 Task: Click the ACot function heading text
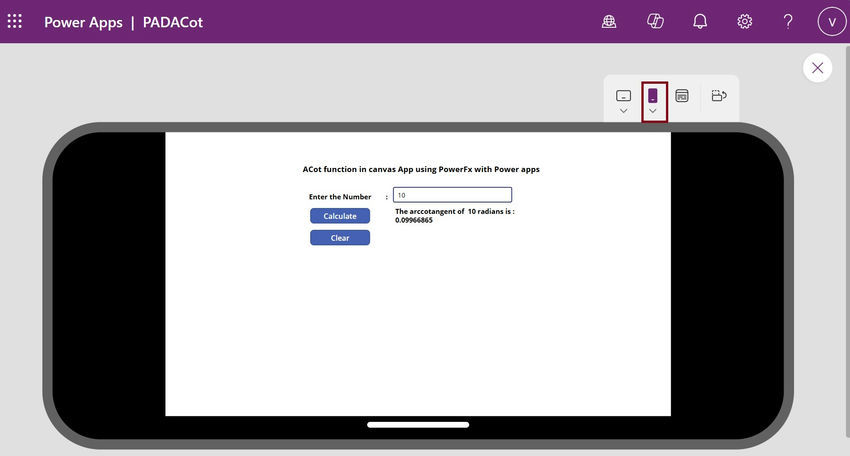[421, 169]
